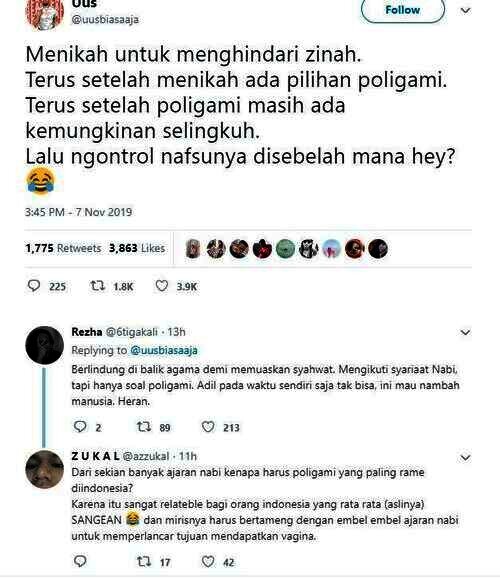Screen dimensions: 500x578
Task: Open Uus's profile photo at top
Action: pos(45,13)
